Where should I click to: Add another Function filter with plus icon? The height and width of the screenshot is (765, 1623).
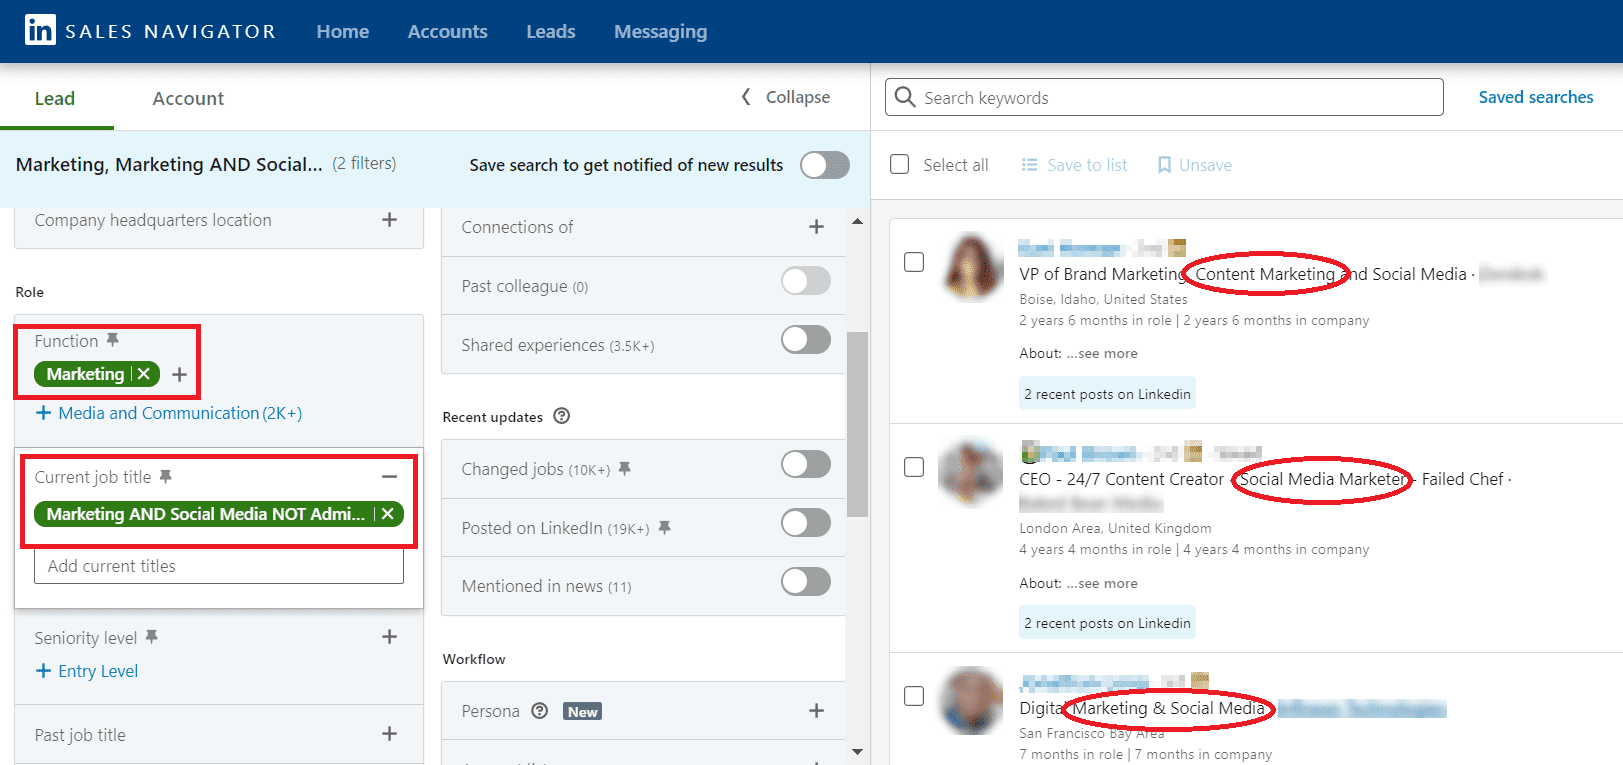pos(180,375)
